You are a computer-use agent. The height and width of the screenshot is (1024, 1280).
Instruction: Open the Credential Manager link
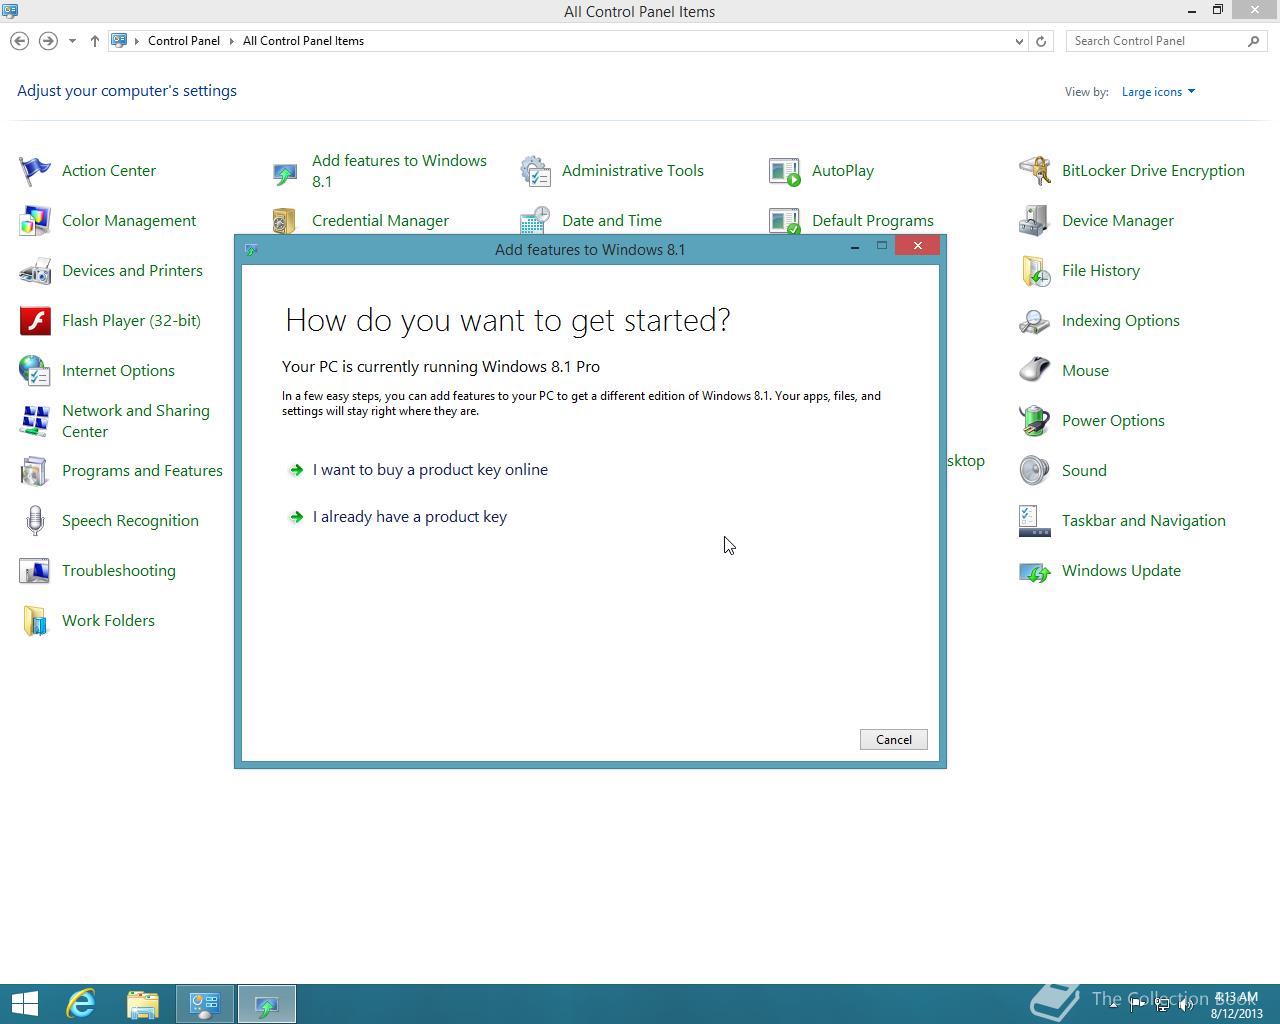[380, 221]
